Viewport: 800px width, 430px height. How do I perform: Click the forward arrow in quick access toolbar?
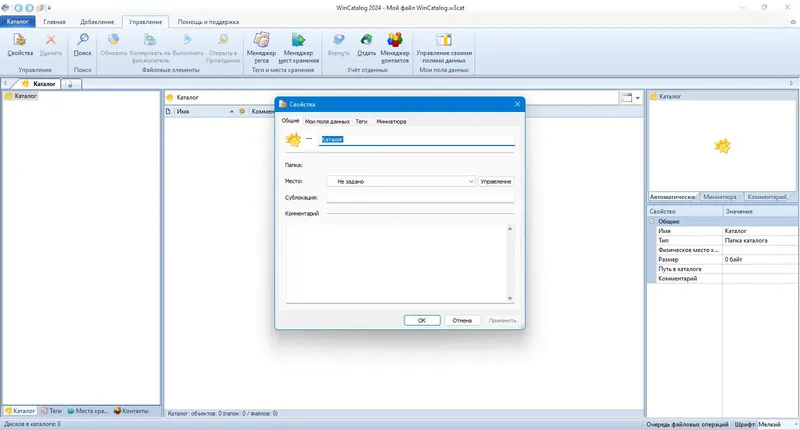[x=29, y=8]
